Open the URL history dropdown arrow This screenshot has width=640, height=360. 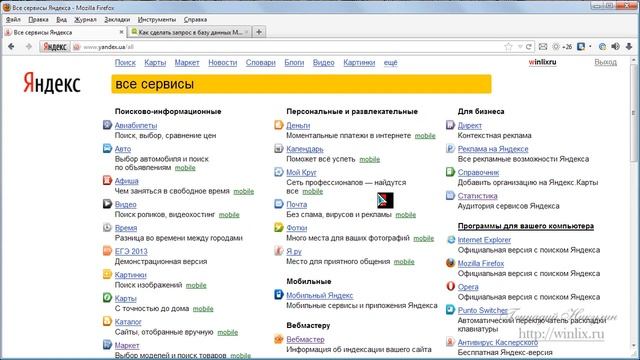[x=520, y=47]
